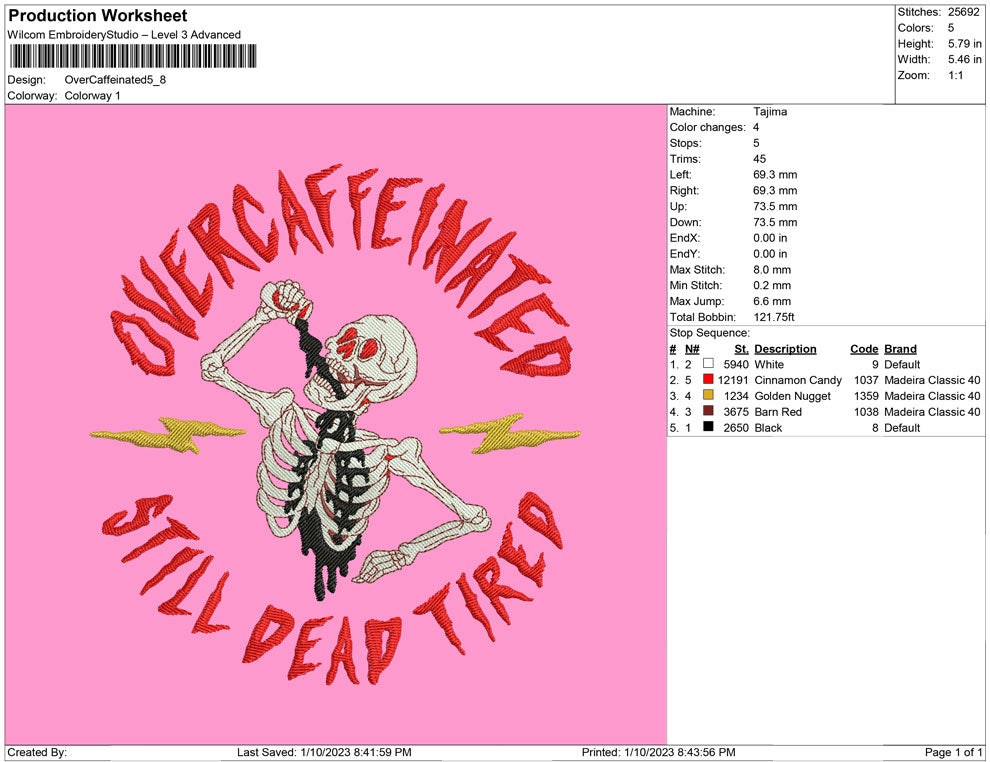Viewport: 990px width, 762px height.
Task: Click the Cinnamon Candy red swatch
Action: (x=708, y=379)
